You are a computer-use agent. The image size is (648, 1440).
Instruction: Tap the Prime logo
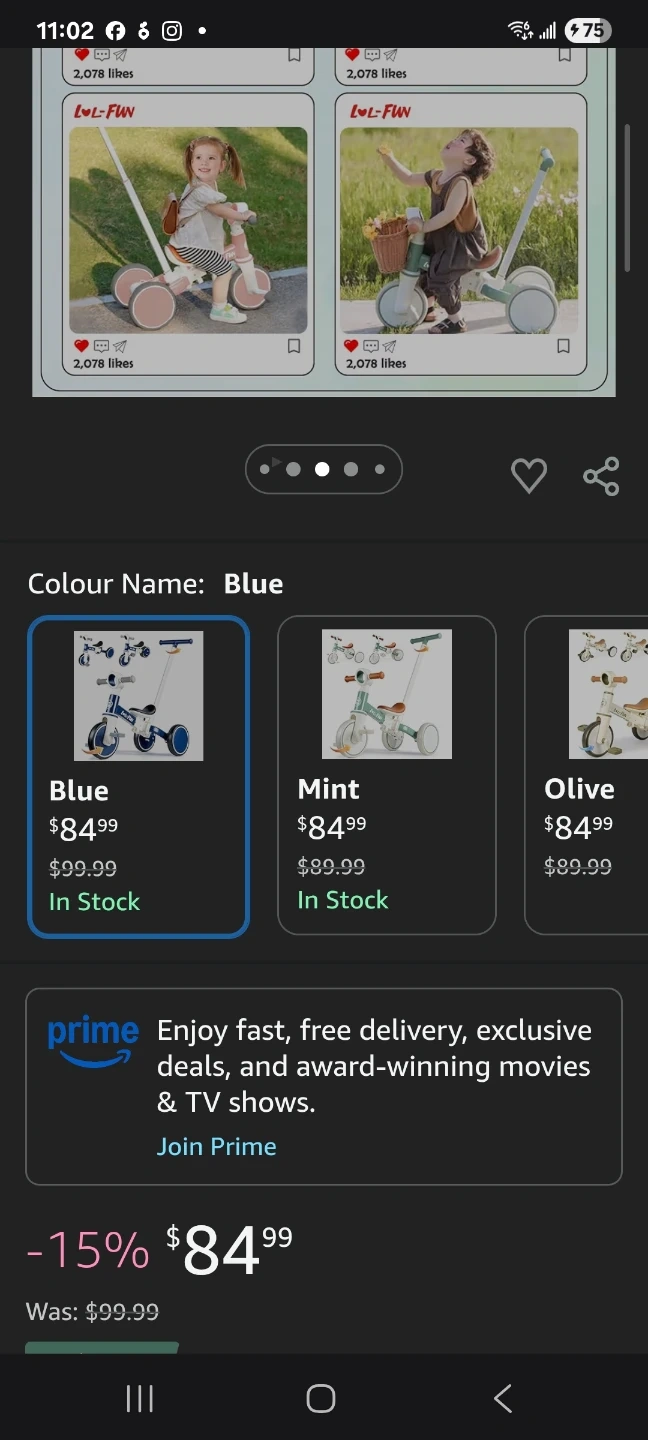[93, 1042]
